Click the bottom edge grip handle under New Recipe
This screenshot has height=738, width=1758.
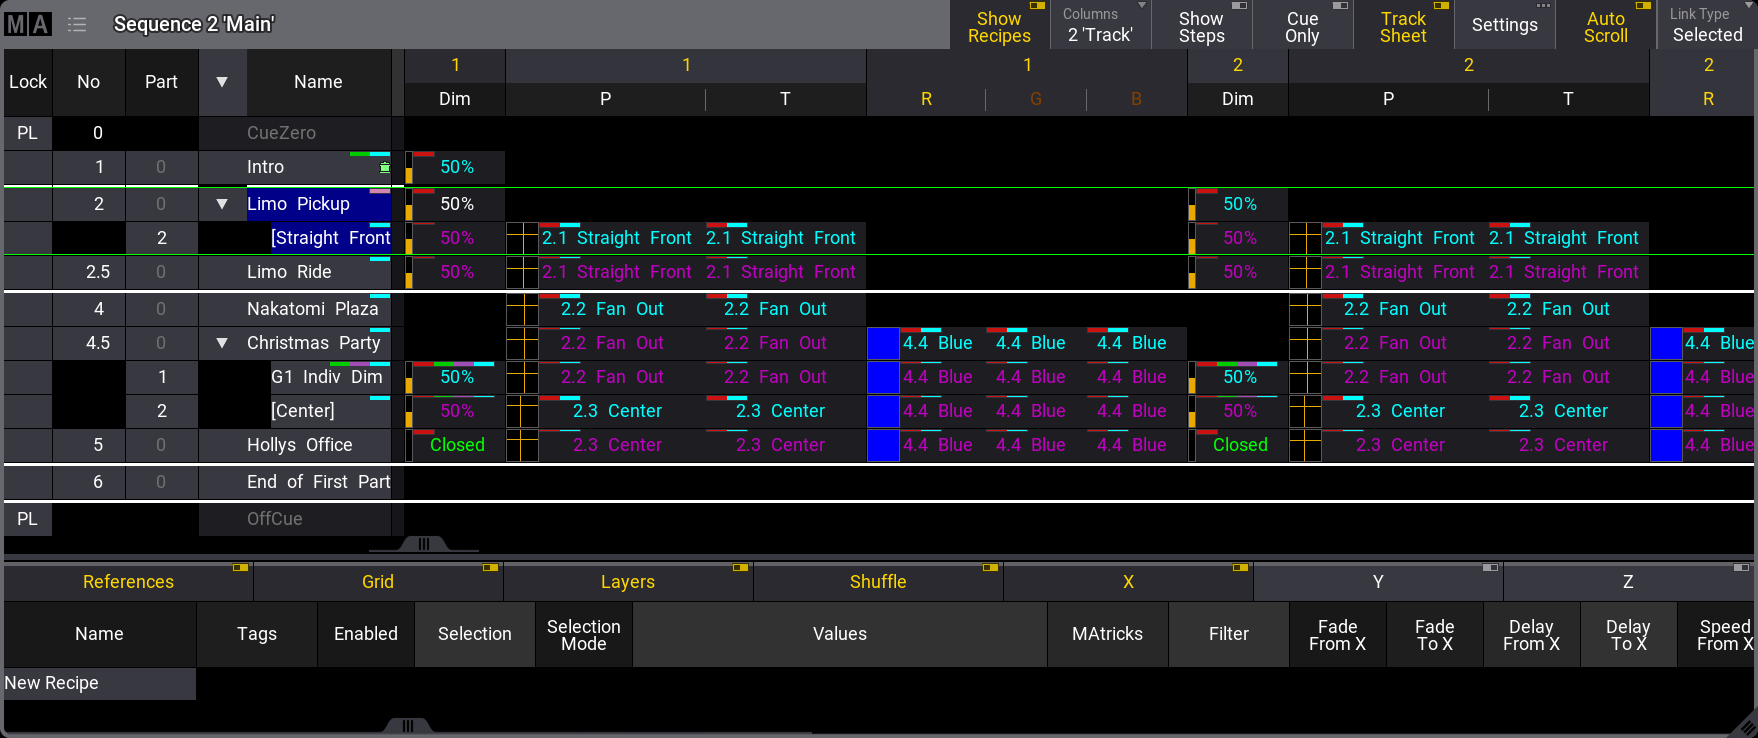pos(408,726)
